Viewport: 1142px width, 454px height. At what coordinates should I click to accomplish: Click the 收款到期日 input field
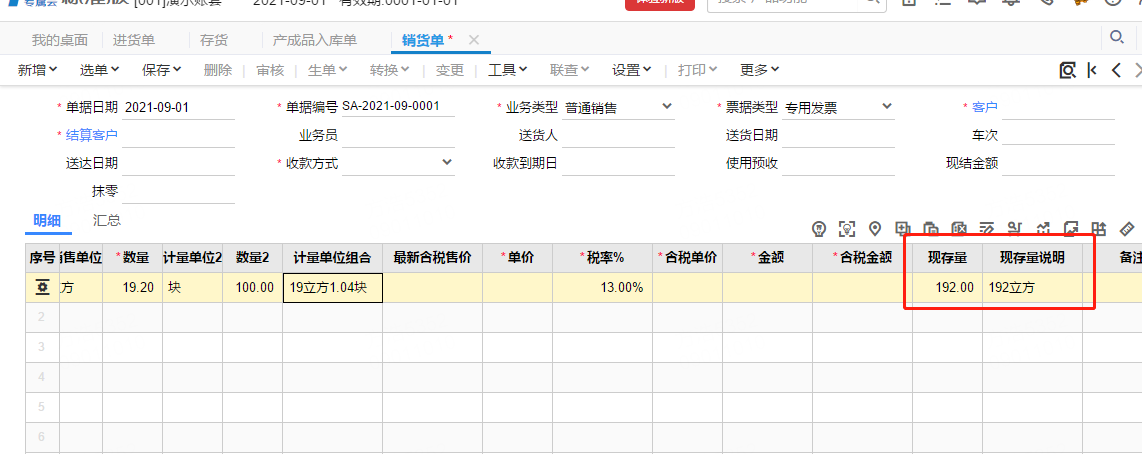point(618,163)
